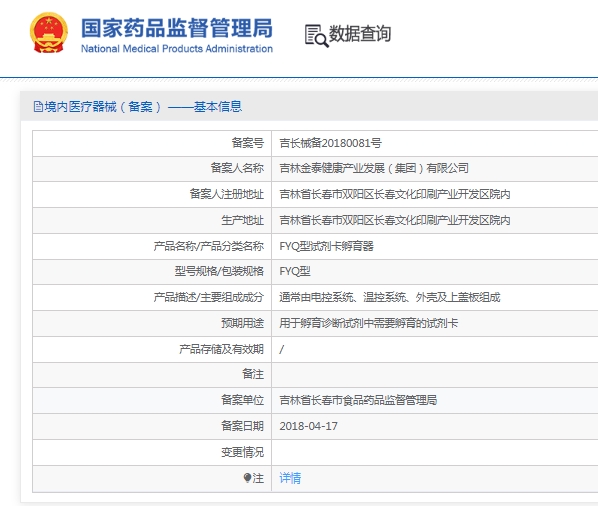Click the 备案人名称 label
The height and width of the screenshot is (506, 598).
pyautogui.click(x=237, y=168)
